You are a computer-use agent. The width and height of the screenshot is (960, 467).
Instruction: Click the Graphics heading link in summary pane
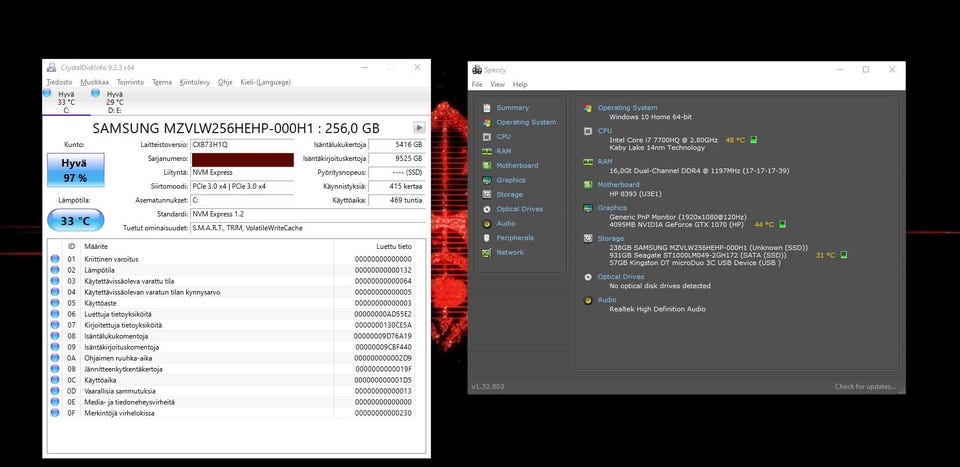(612, 208)
